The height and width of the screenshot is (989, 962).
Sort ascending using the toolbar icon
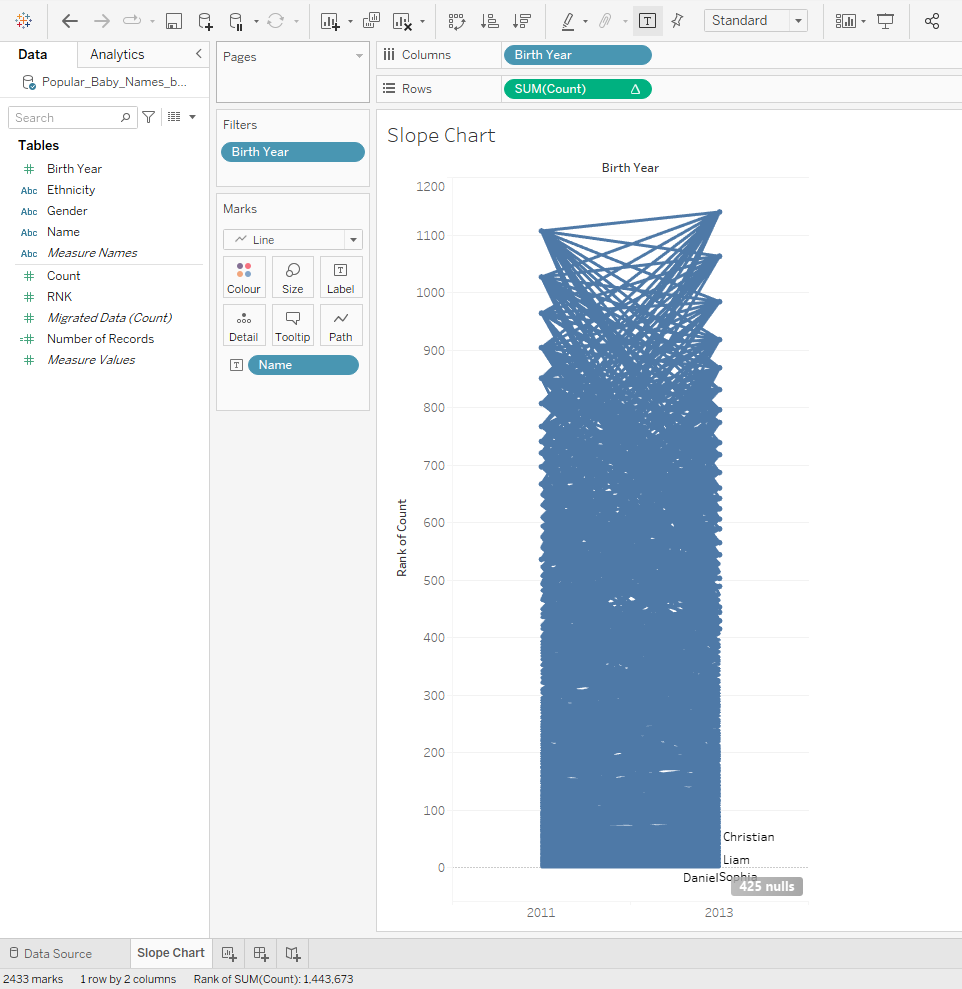[489, 21]
